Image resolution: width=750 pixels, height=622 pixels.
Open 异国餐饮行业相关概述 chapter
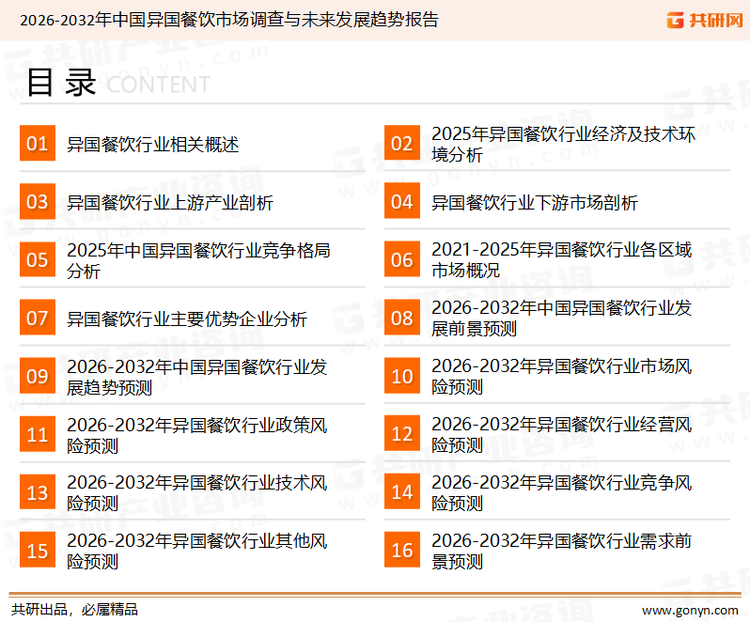(153, 145)
